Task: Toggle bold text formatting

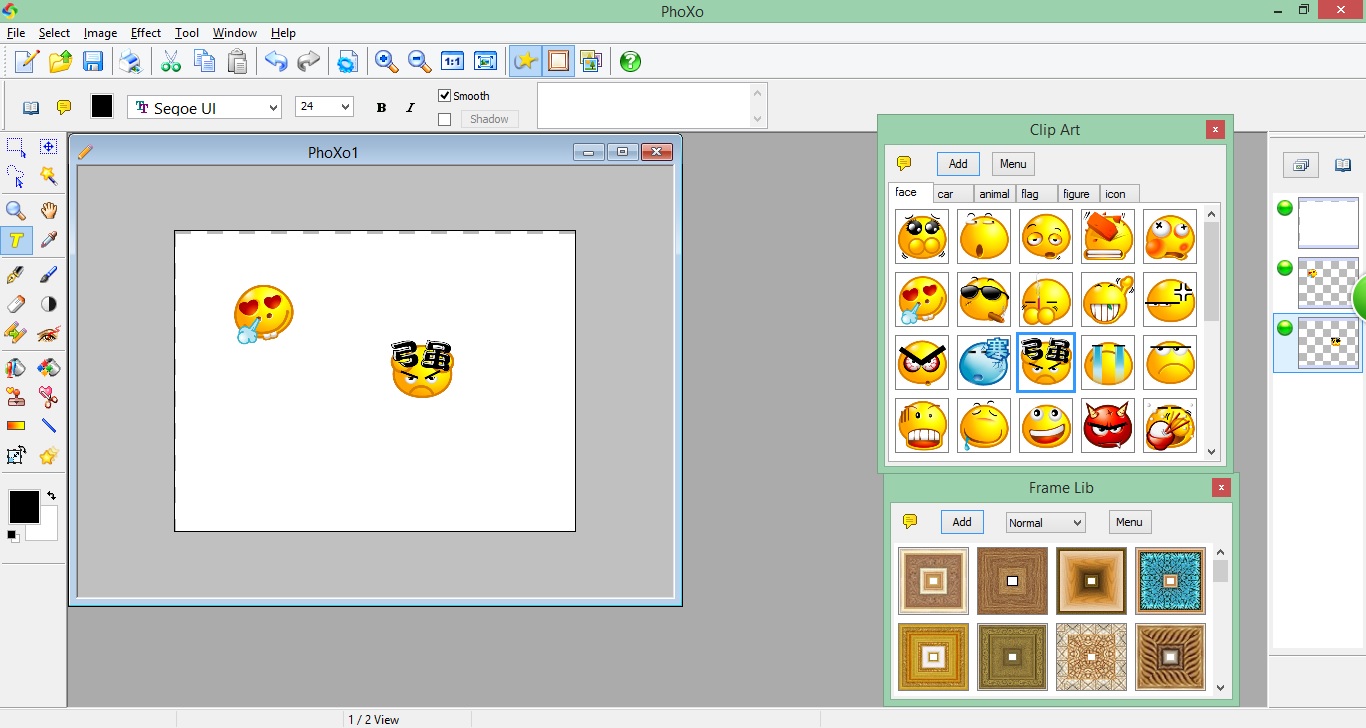Action: (381, 107)
